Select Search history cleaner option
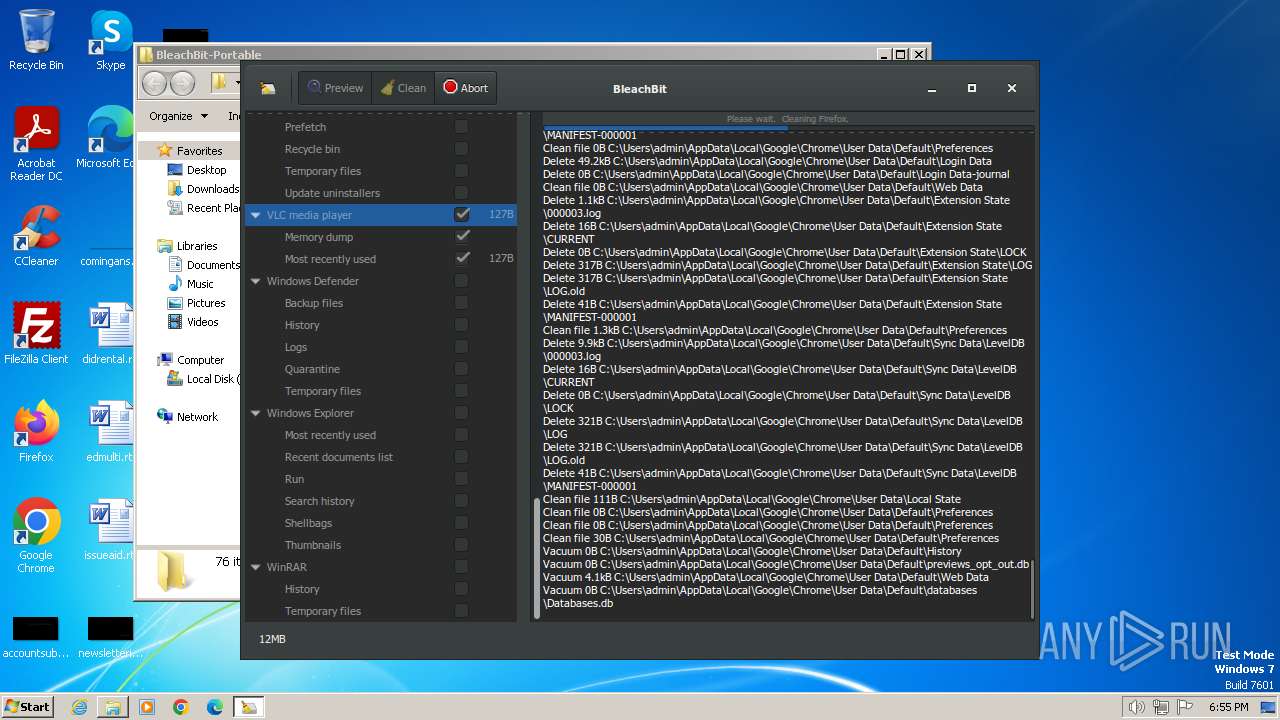 click(x=319, y=501)
